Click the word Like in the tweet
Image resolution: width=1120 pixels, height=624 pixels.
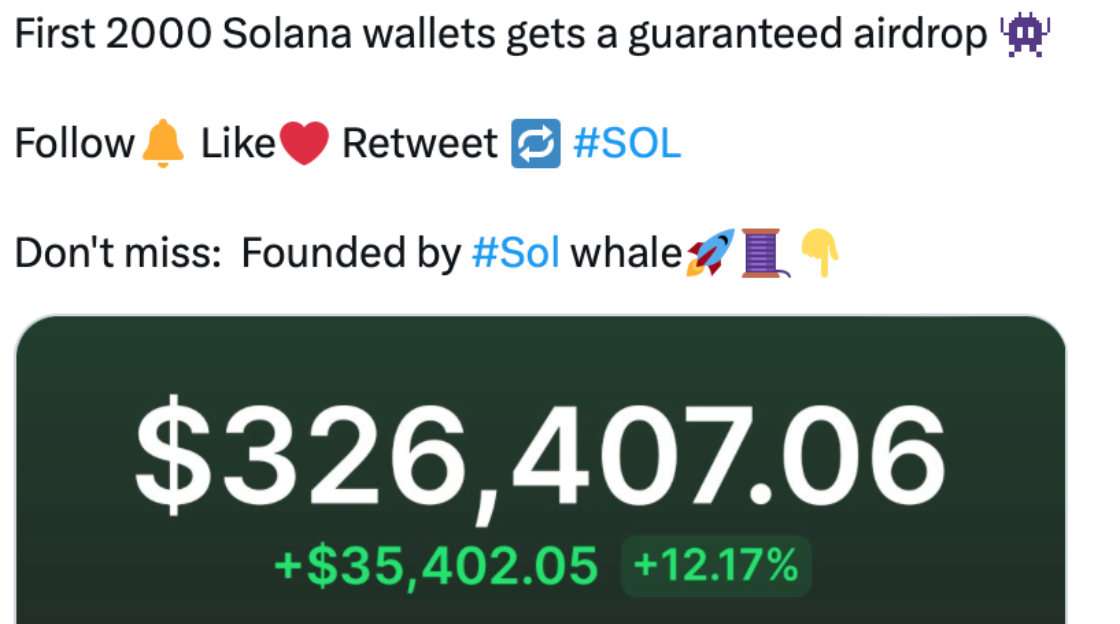(238, 144)
